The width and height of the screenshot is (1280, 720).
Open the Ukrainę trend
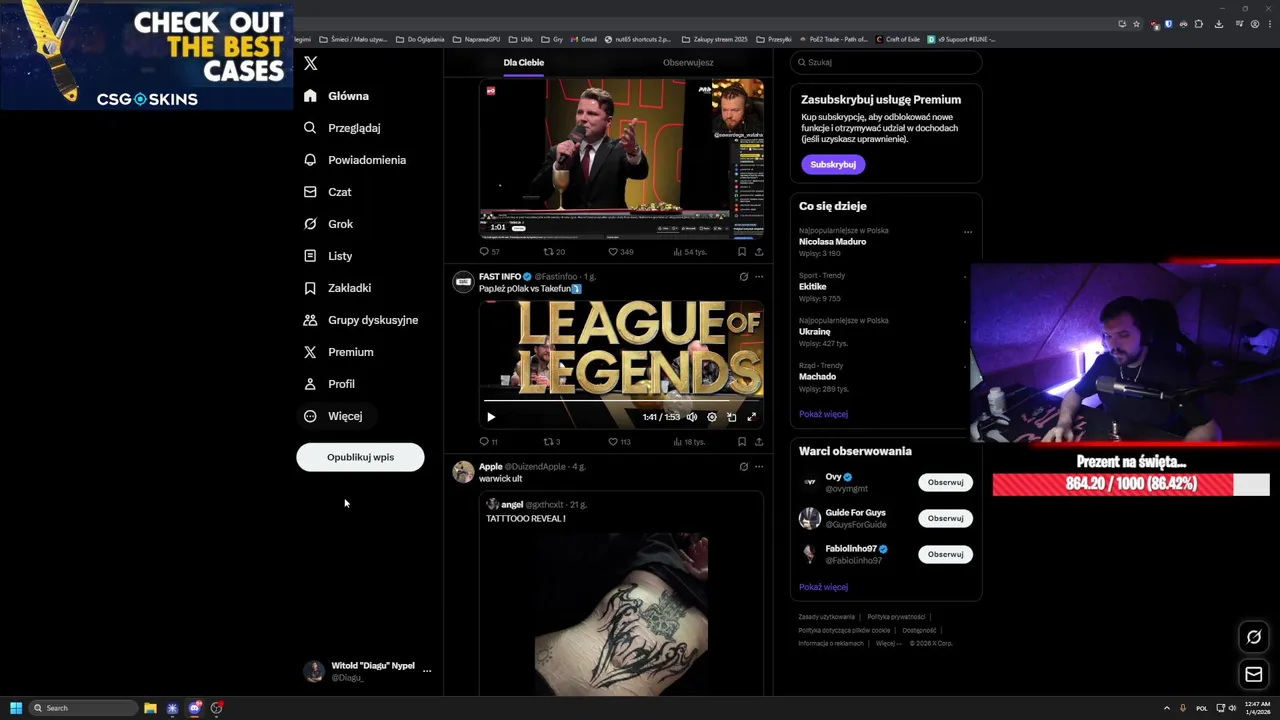click(814, 332)
